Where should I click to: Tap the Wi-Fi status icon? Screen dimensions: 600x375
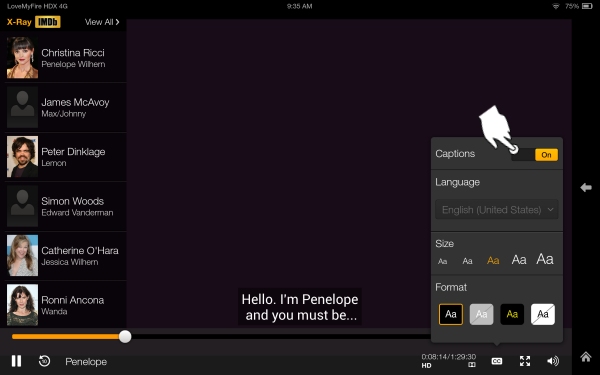[556, 6]
